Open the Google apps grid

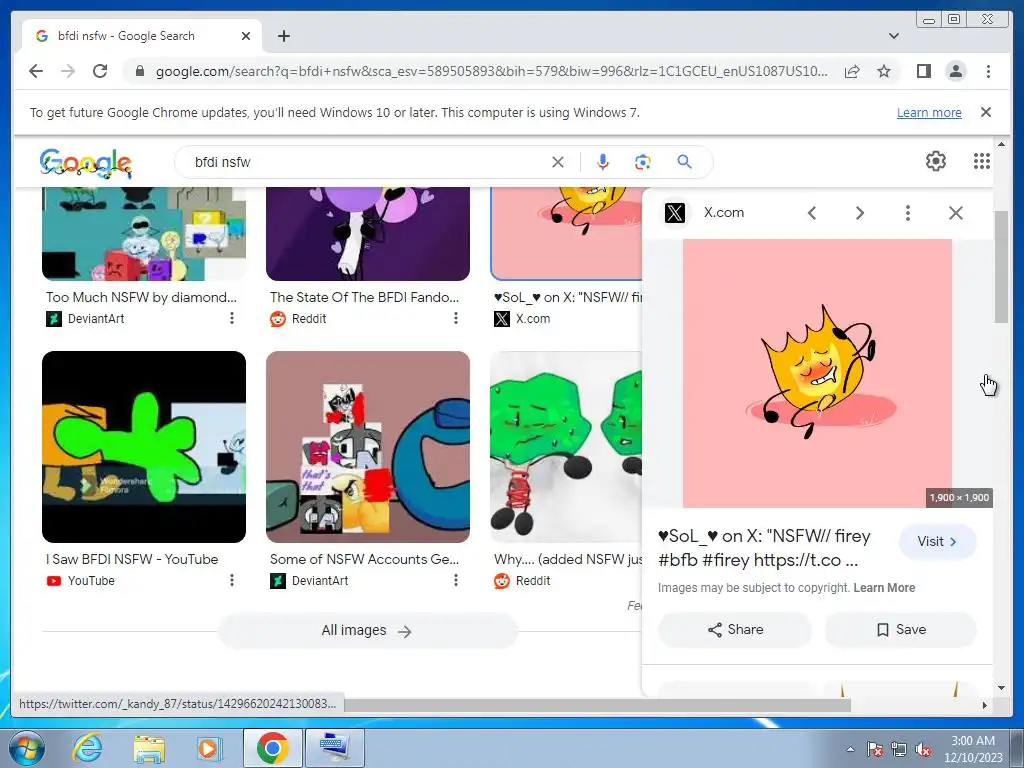point(982,161)
